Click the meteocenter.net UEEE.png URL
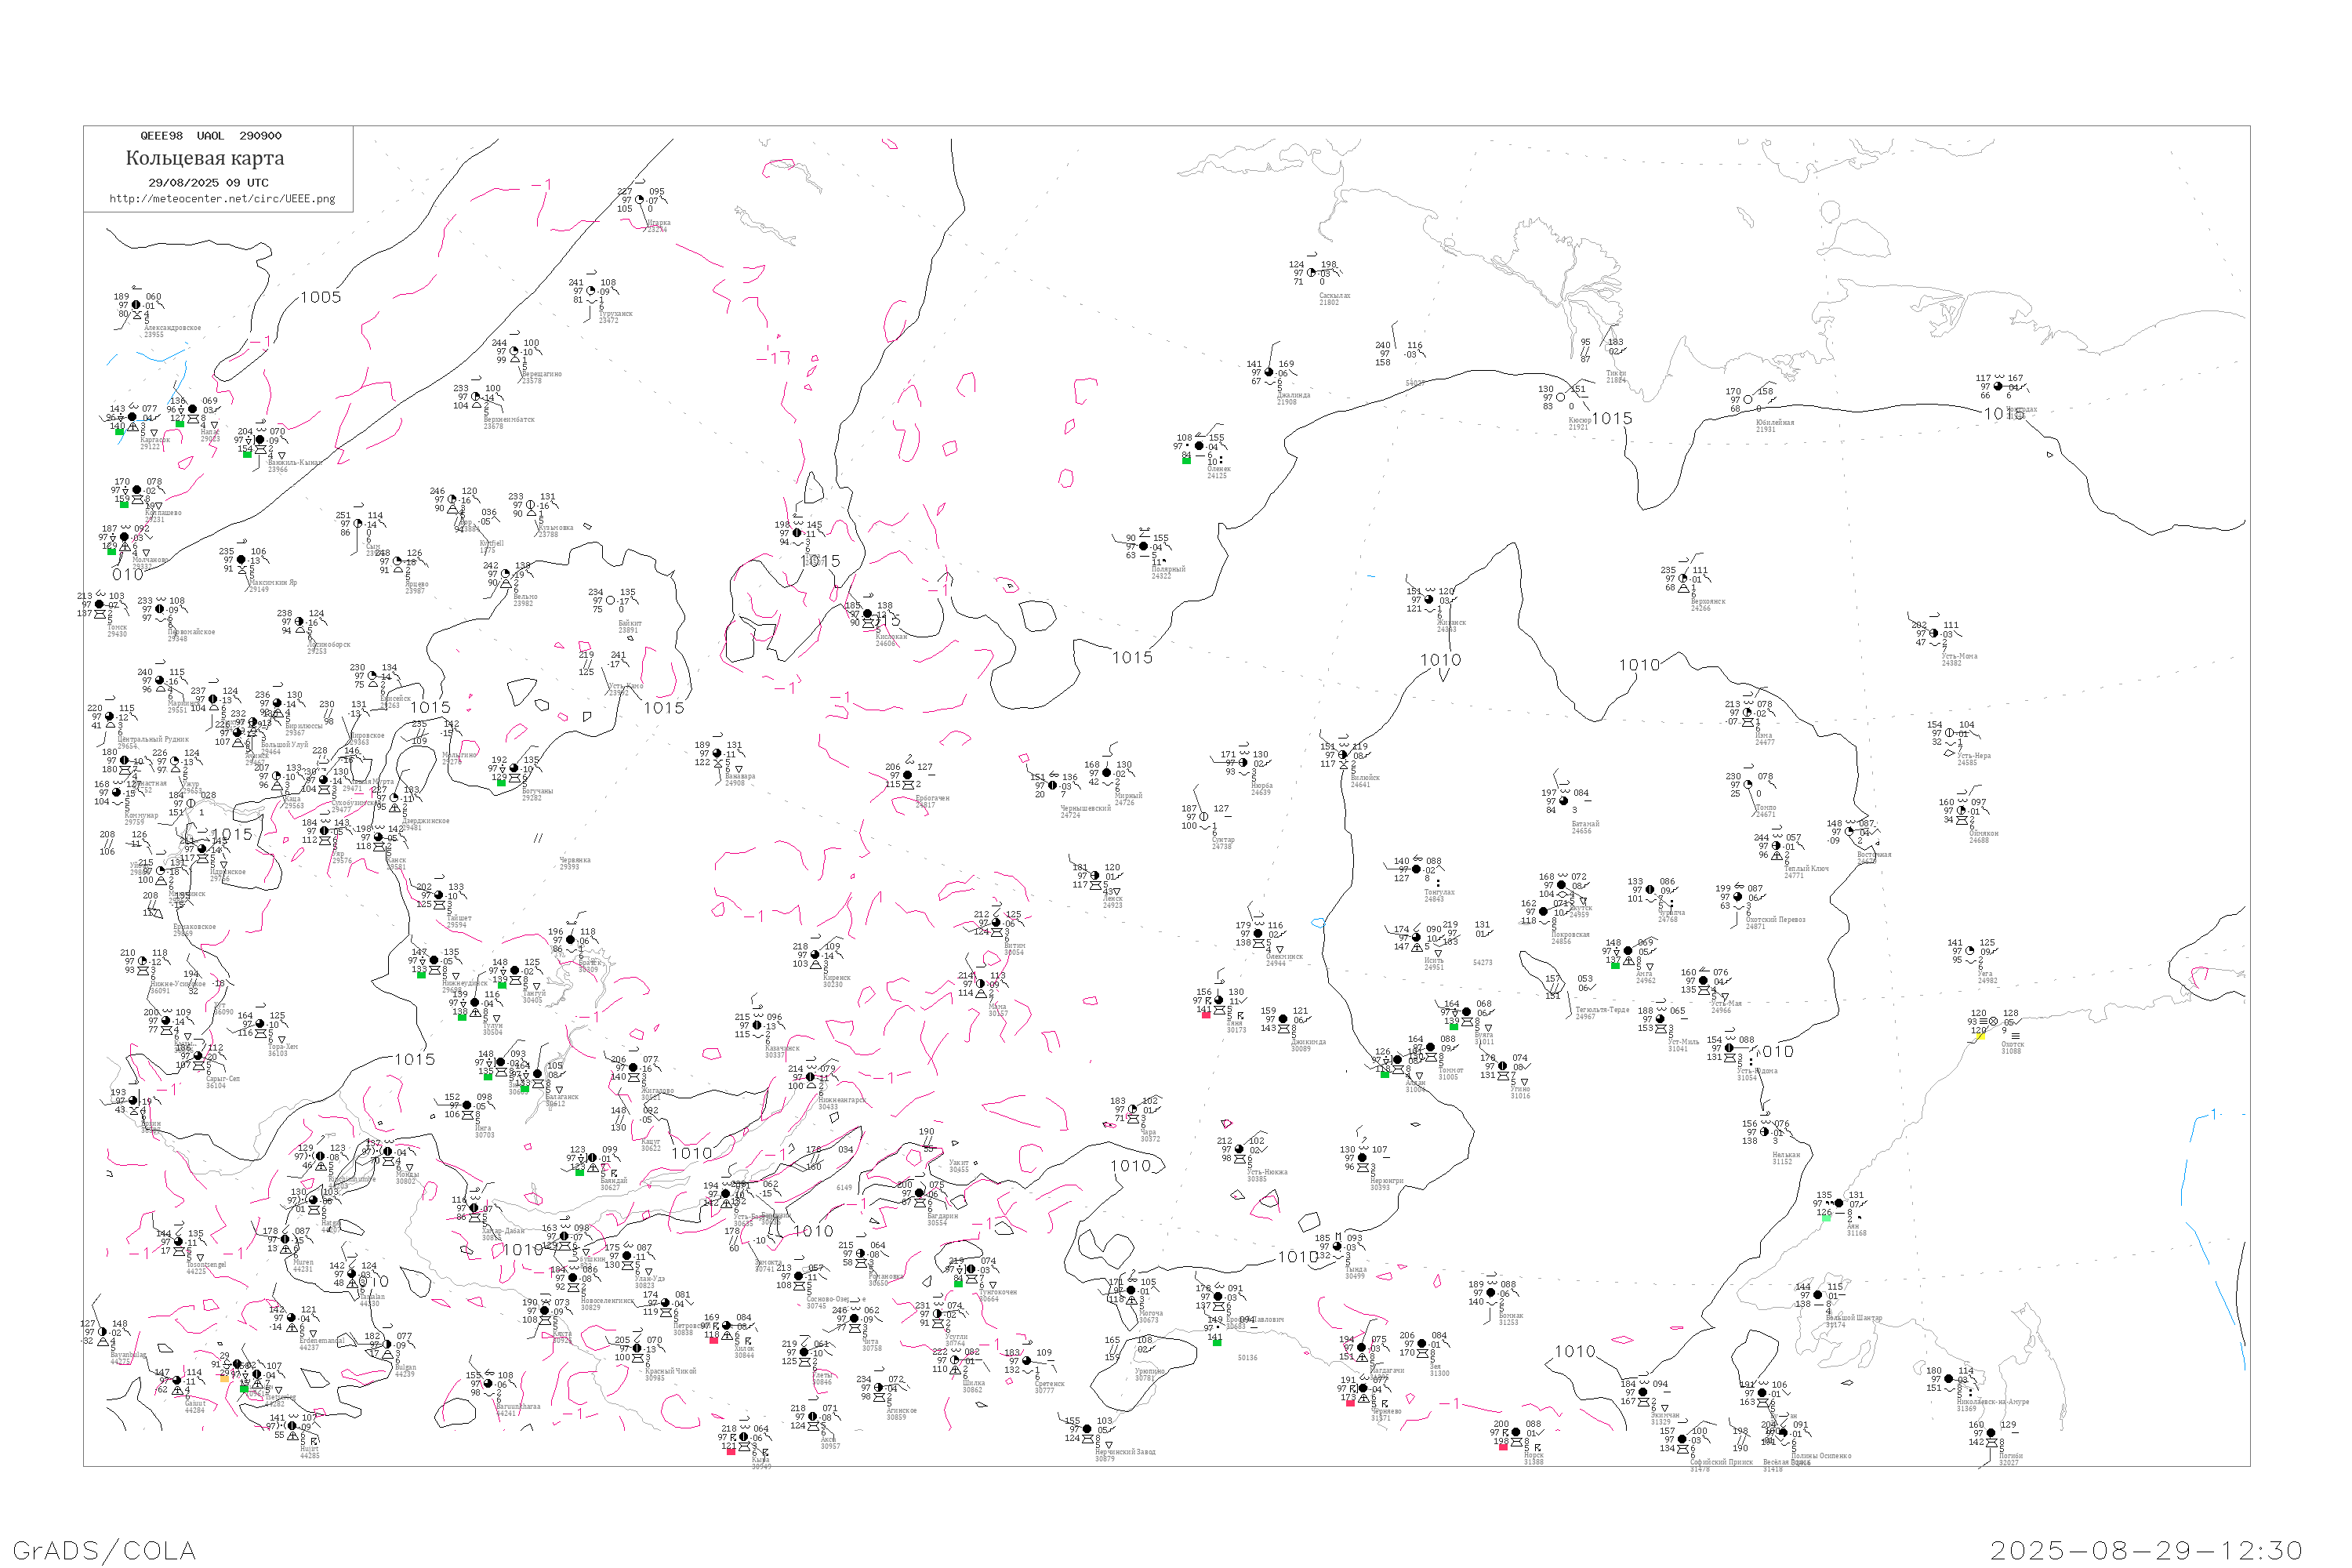The height and width of the screenshot is (1568, 2352). [x=222, y=199]
